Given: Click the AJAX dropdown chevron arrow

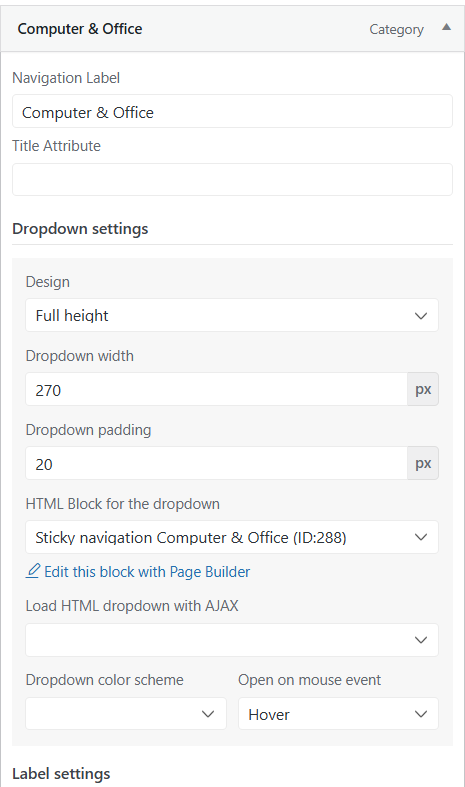Looking at the screenshot, I should 421,640.
